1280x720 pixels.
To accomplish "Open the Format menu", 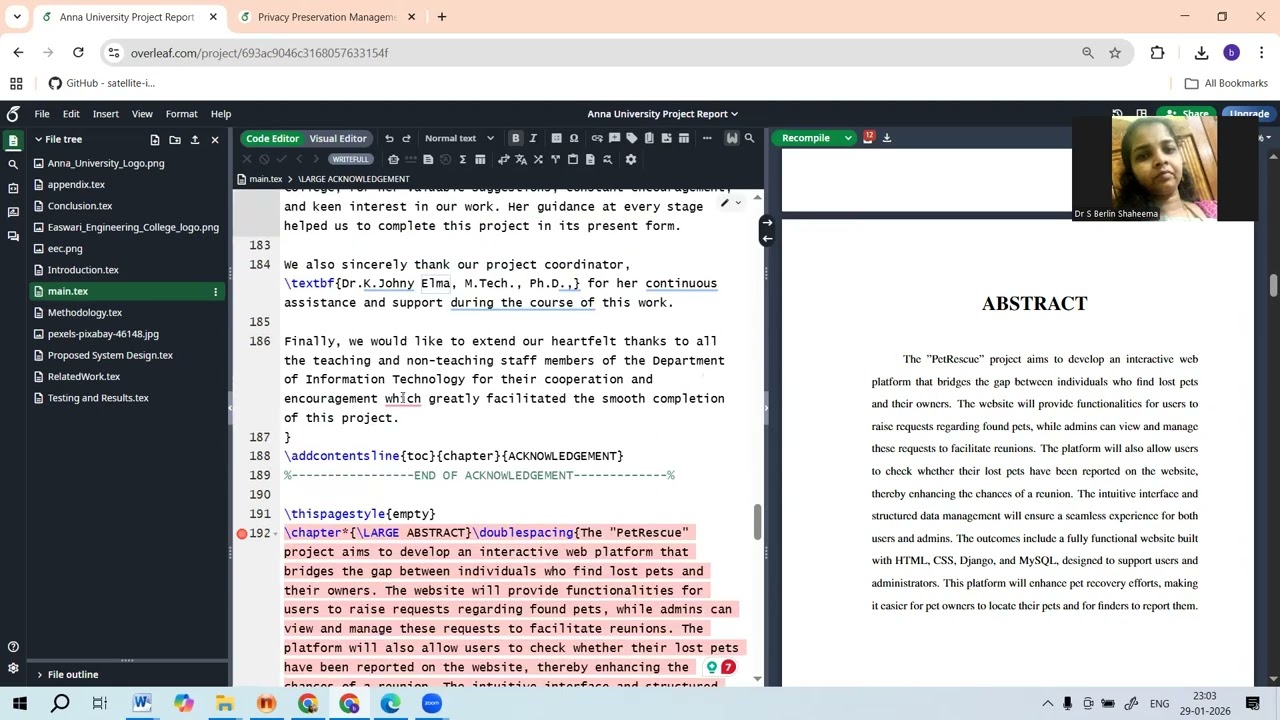I will coord(181,114).
